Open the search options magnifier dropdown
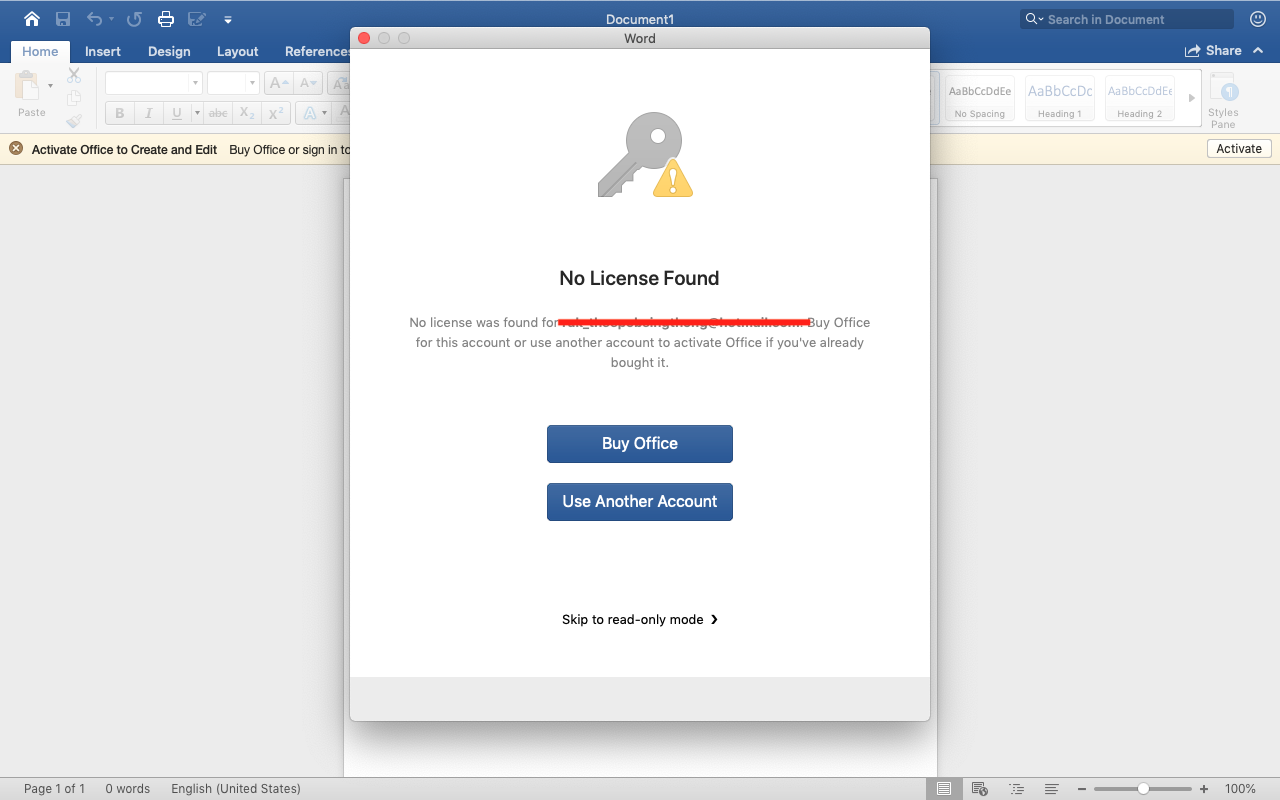The height and width of the screenshot is (800, 1280). pos(1033,19)
